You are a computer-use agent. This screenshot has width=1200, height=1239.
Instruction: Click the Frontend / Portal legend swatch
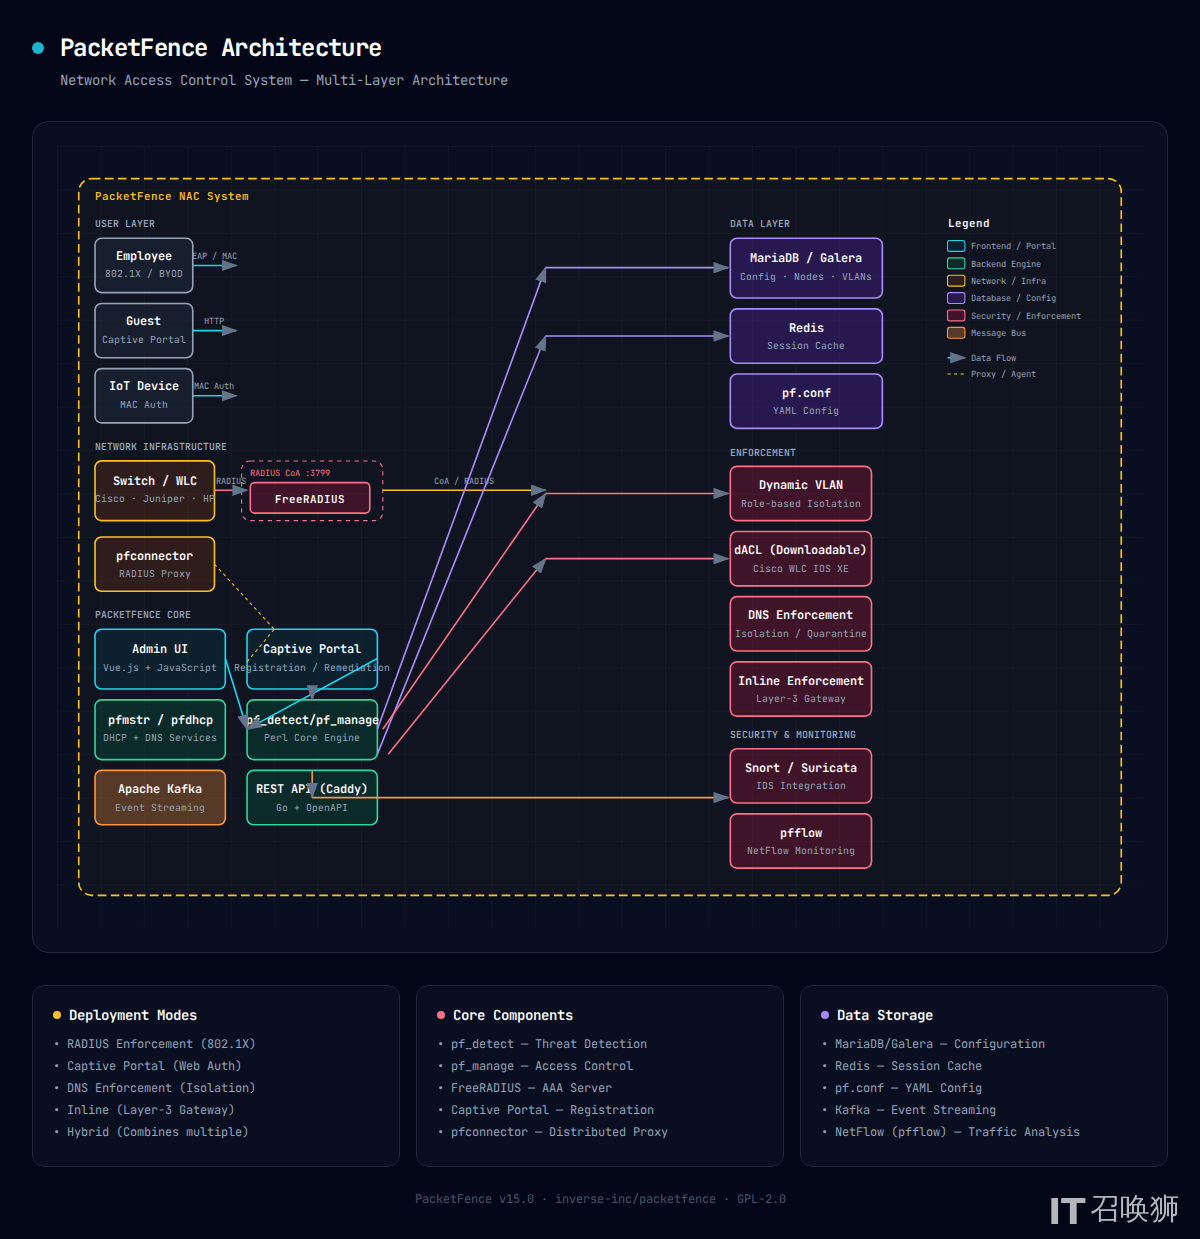pyautogui.click(x=956, y=246)
